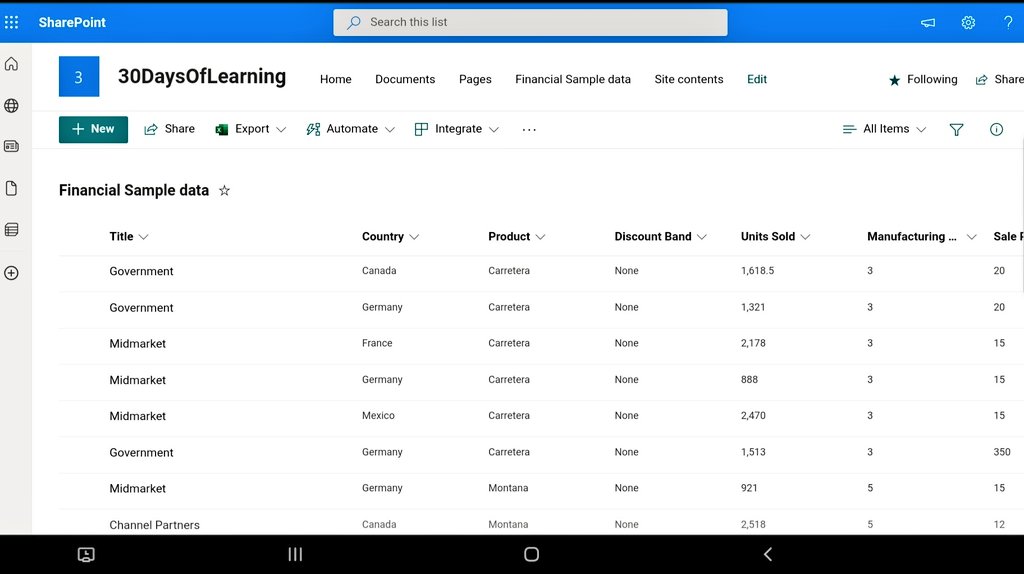This screenshot has width=1024, height=574.
Task: Open the app launcher waffle icon
Action: point(11,22)
